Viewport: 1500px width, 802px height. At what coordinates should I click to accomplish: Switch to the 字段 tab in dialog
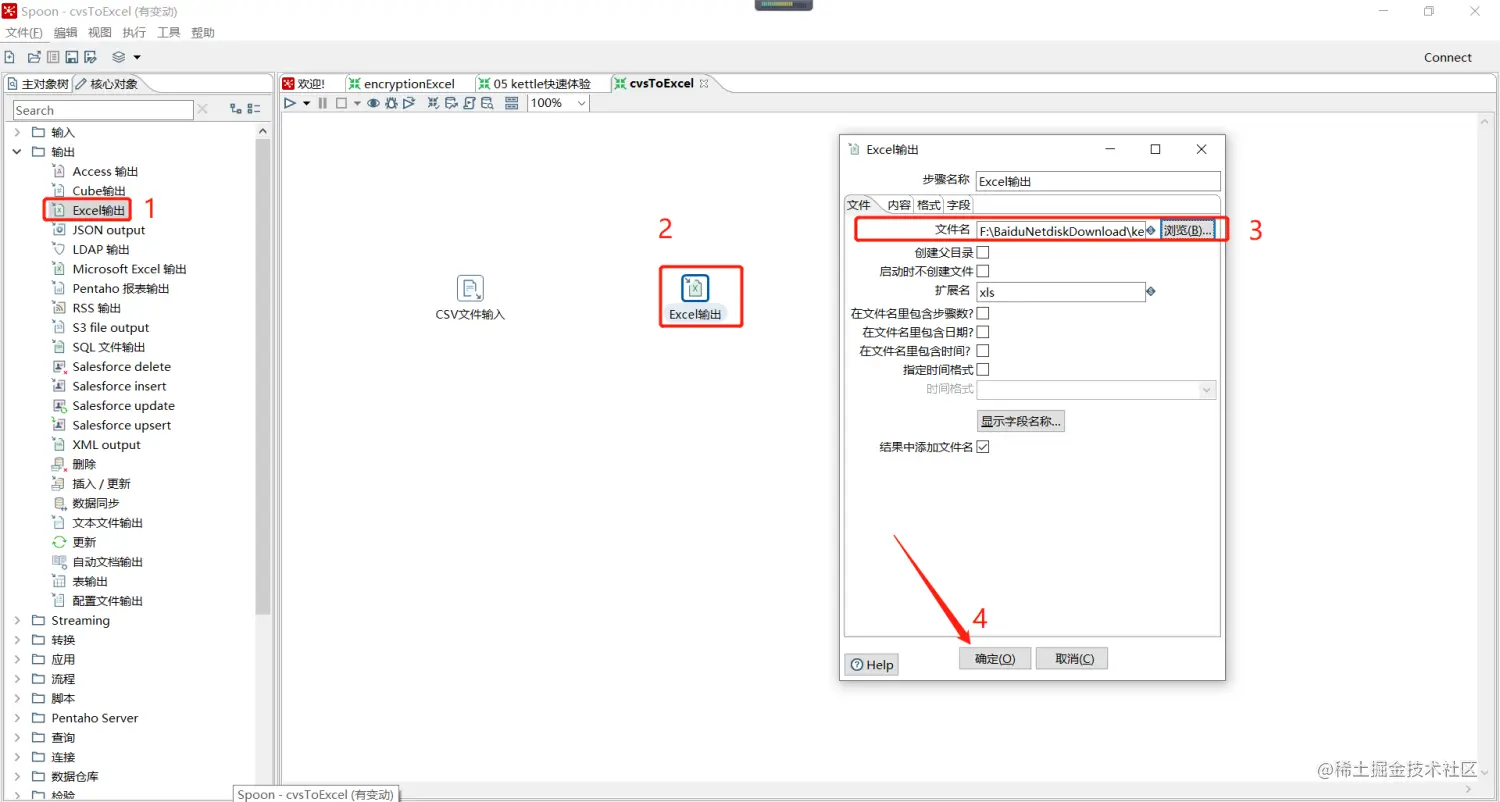click(x=959, y=205)
